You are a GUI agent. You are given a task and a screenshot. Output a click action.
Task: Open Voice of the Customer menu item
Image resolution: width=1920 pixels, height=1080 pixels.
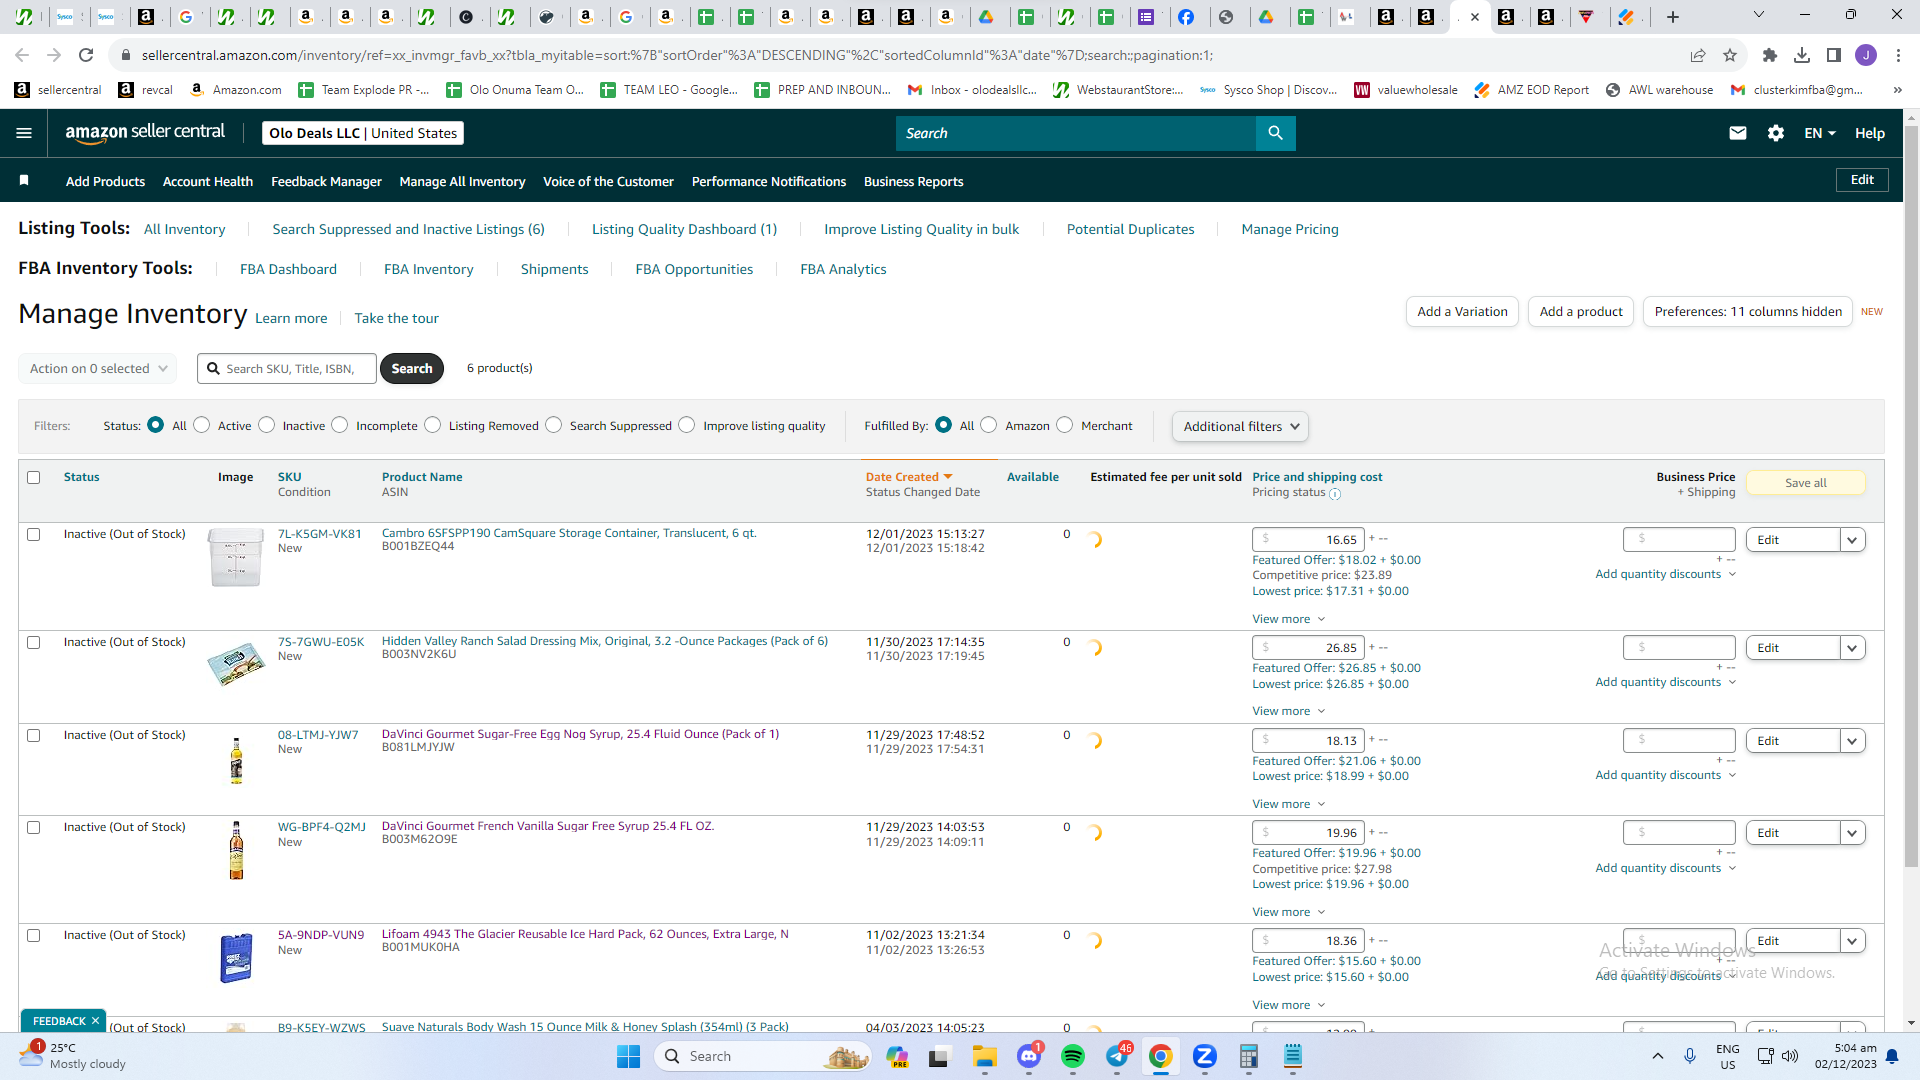608,181
